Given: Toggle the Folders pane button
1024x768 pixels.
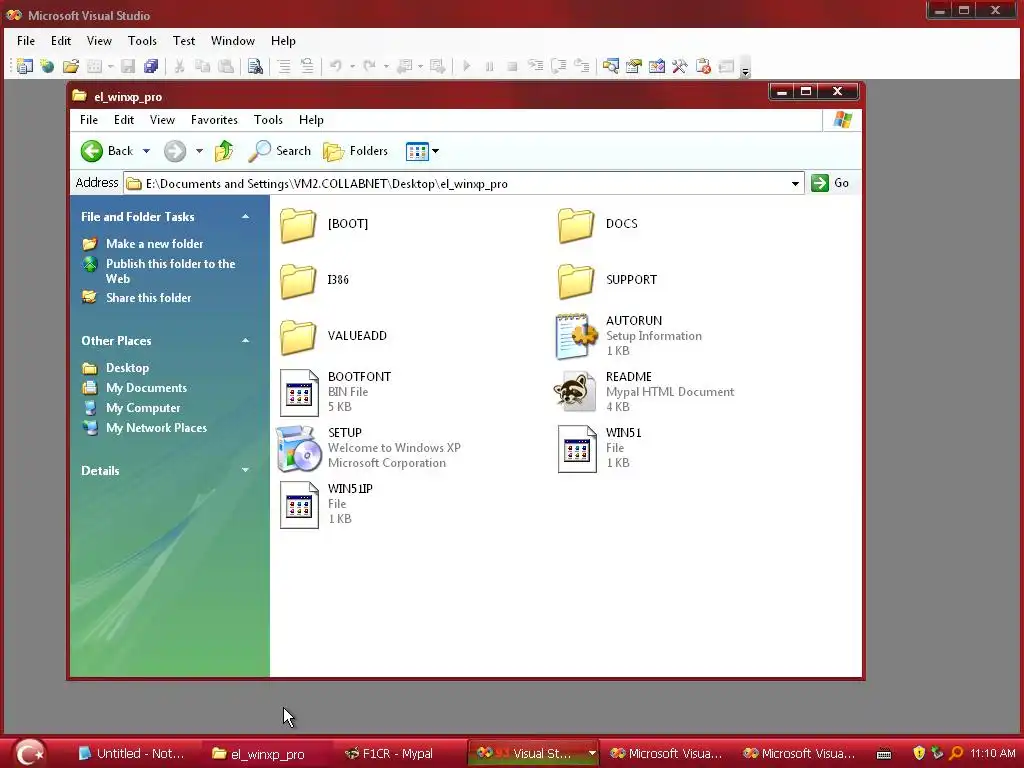Looking at the screenshot, I should [x=356, y=151].
